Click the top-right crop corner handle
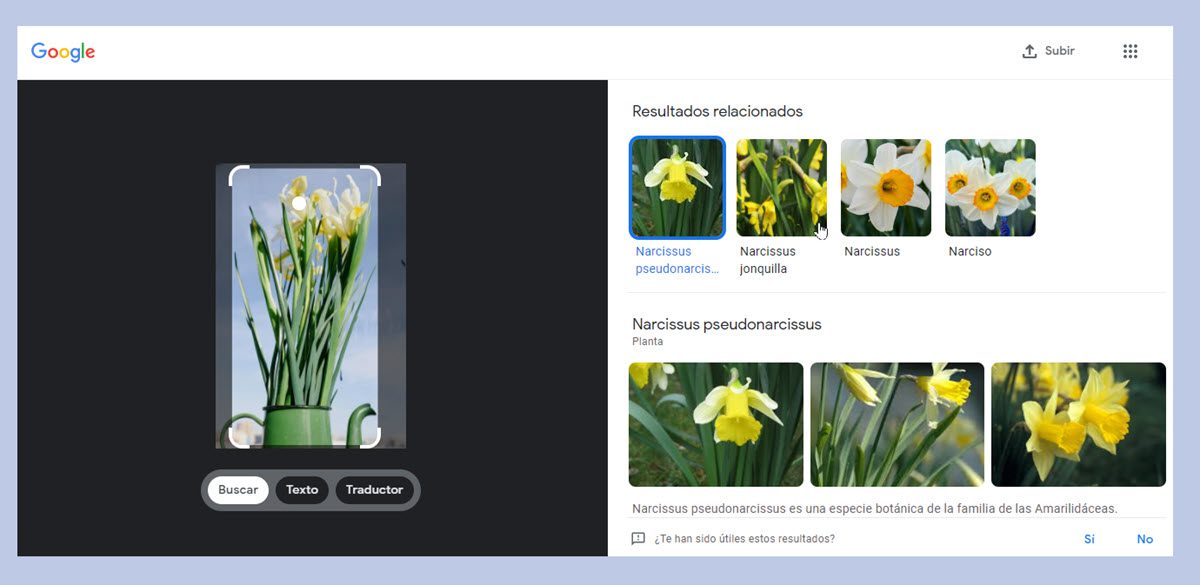Image resolution: width=1200 pixels, height=585 pixels. point(371,176)
